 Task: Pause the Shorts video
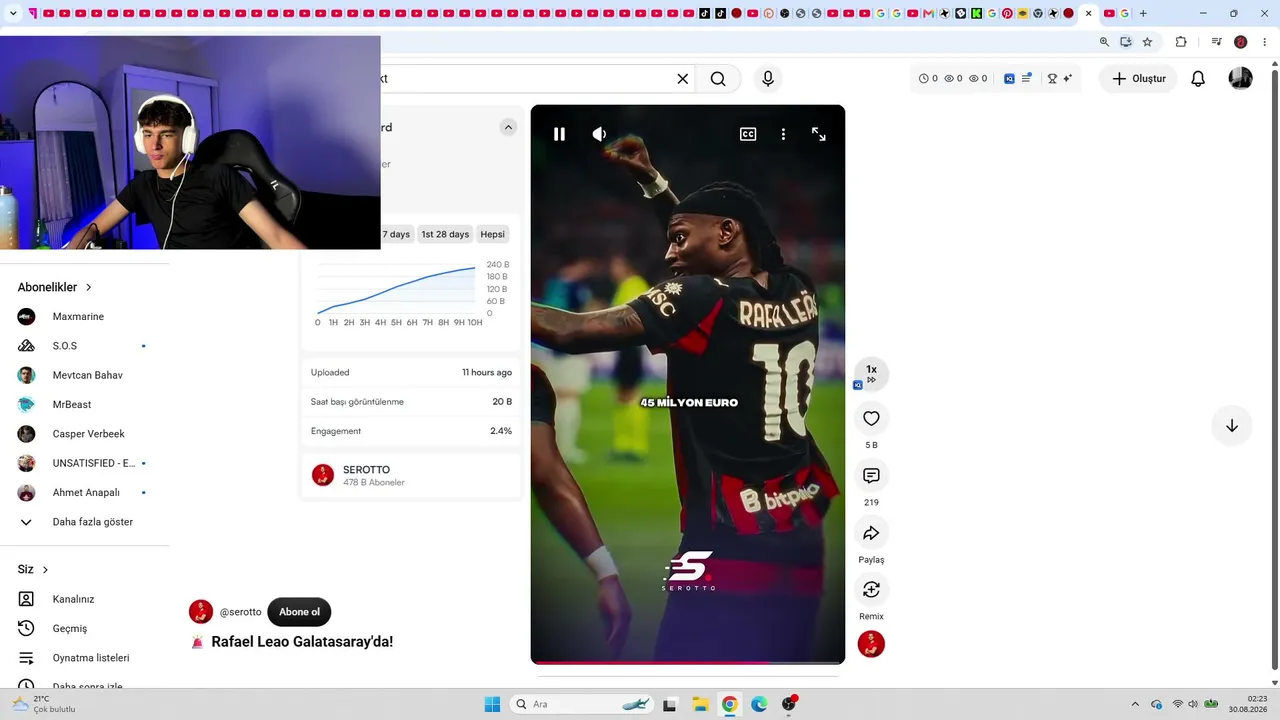(x=559, y=134)
